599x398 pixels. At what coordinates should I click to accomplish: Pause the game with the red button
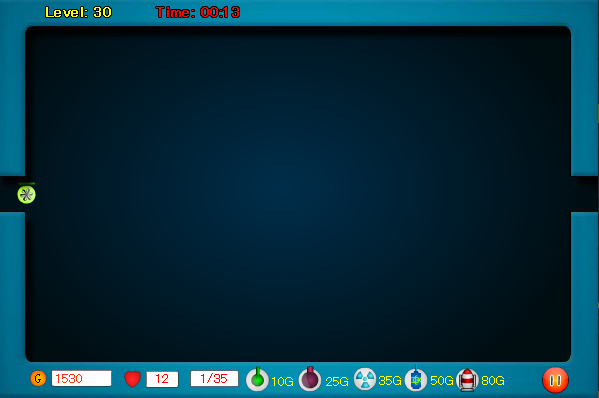(x=555, y=380)
